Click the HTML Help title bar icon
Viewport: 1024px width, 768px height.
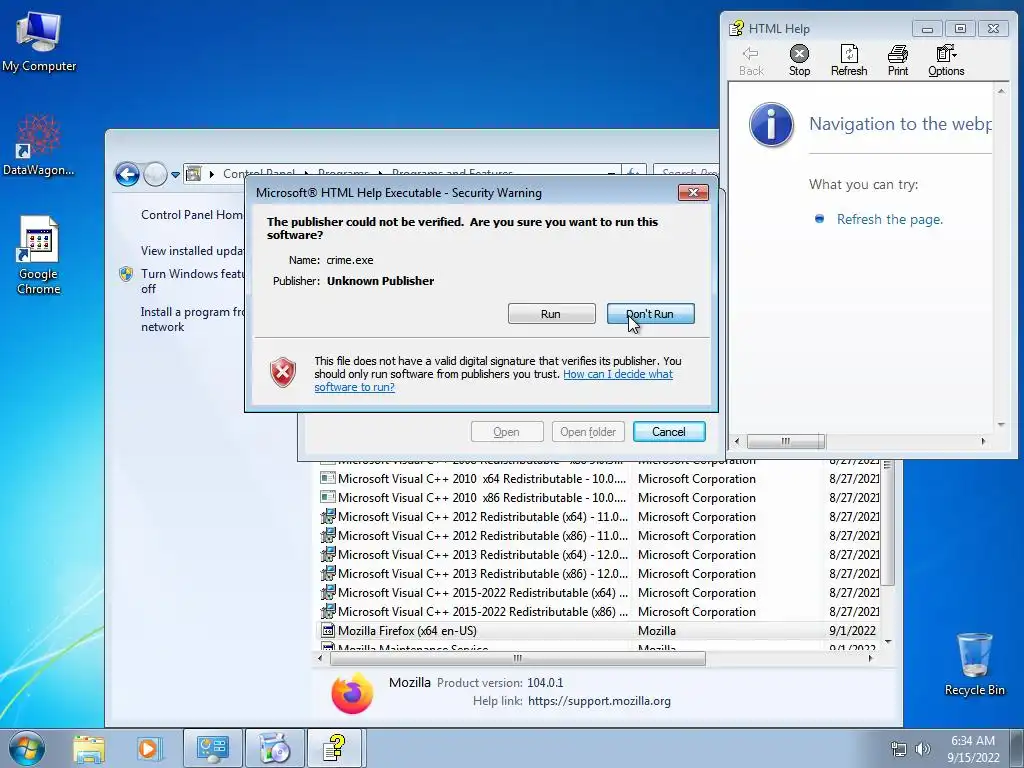(737, 28)
